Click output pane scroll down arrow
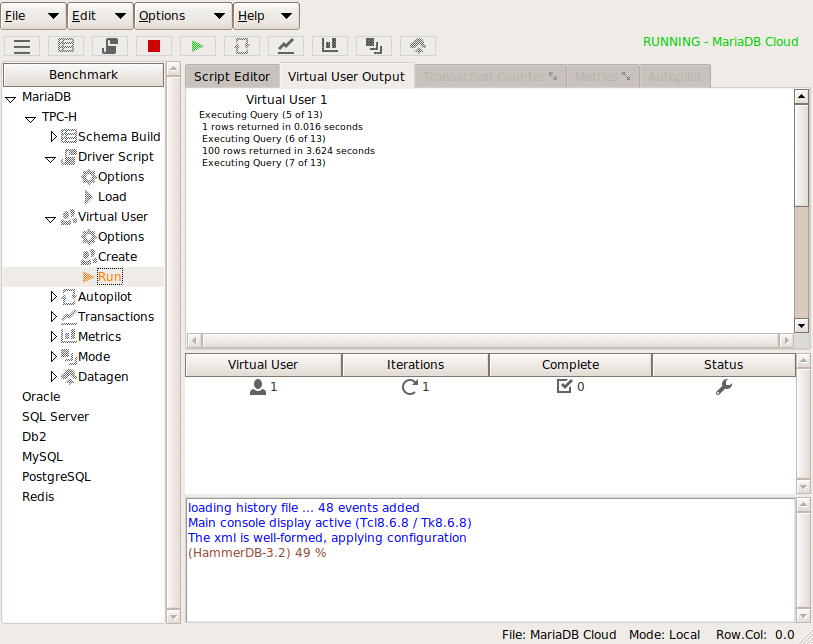 [x=801, y=326]
